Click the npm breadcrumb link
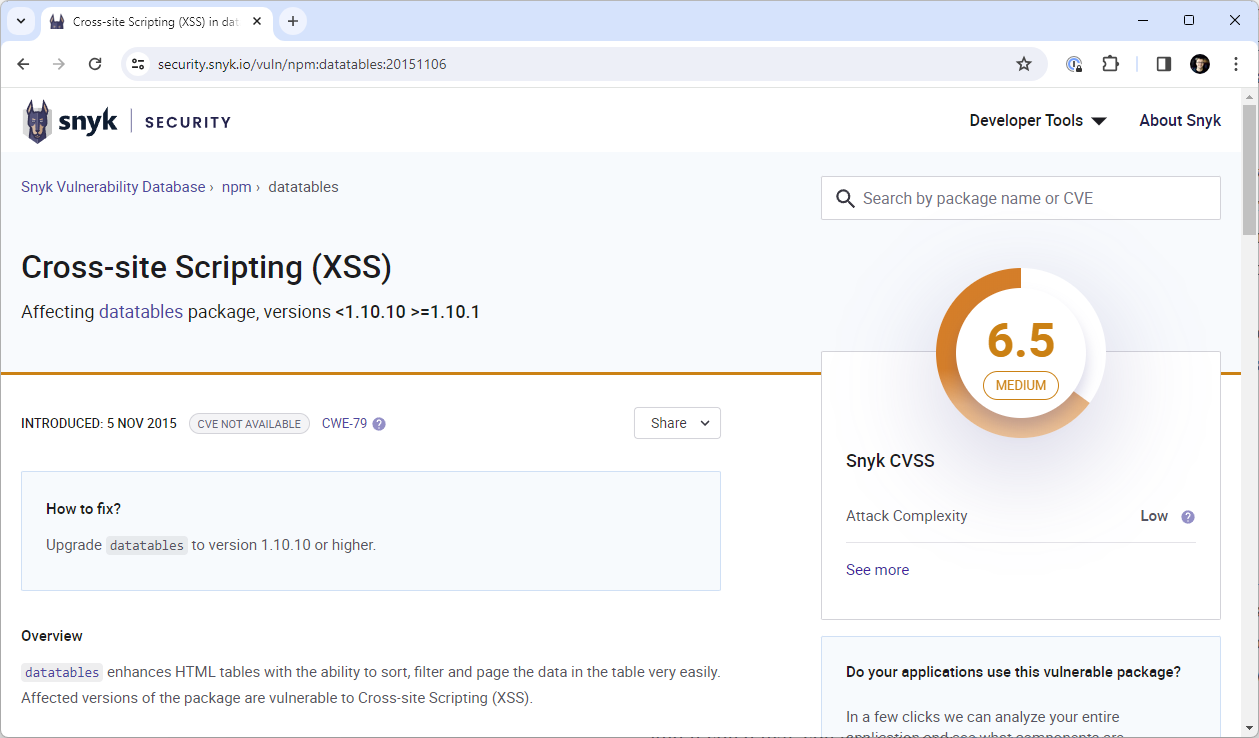This screenshot has height=738, width=1259. [x=236, y=187]
